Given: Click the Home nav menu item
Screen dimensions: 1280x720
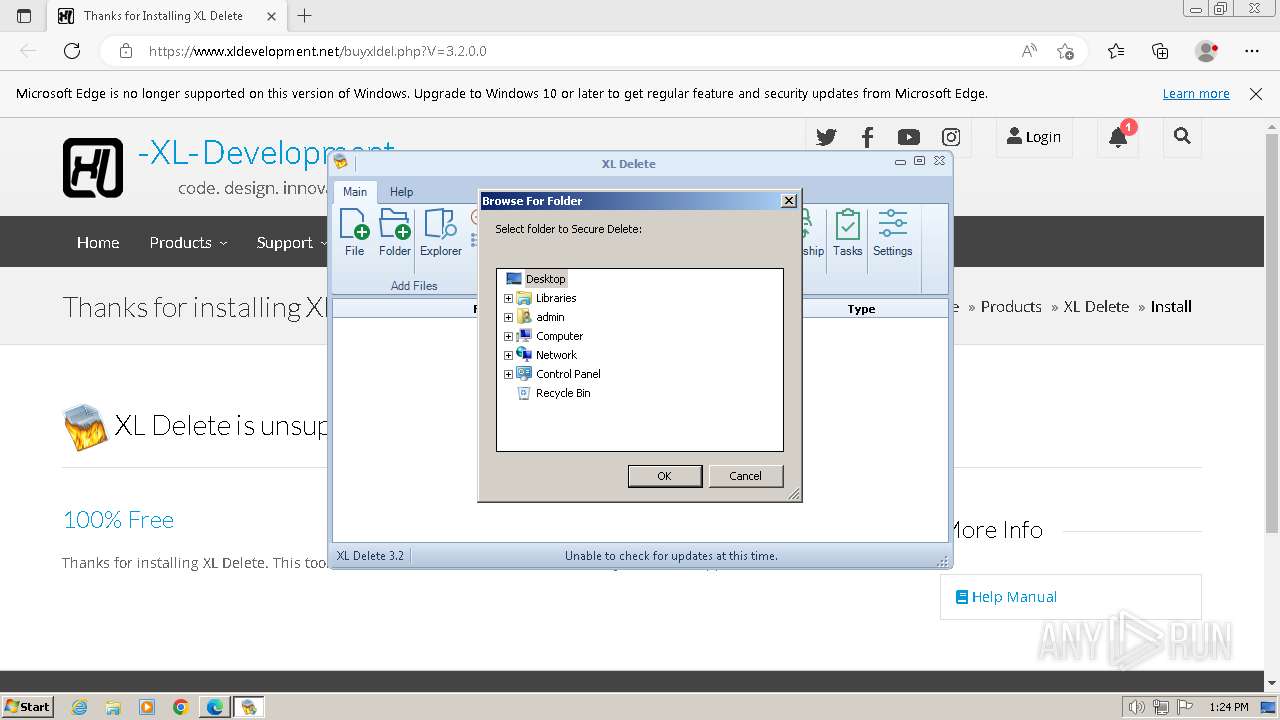Looking at the screenshot, I should pos(98,242).
